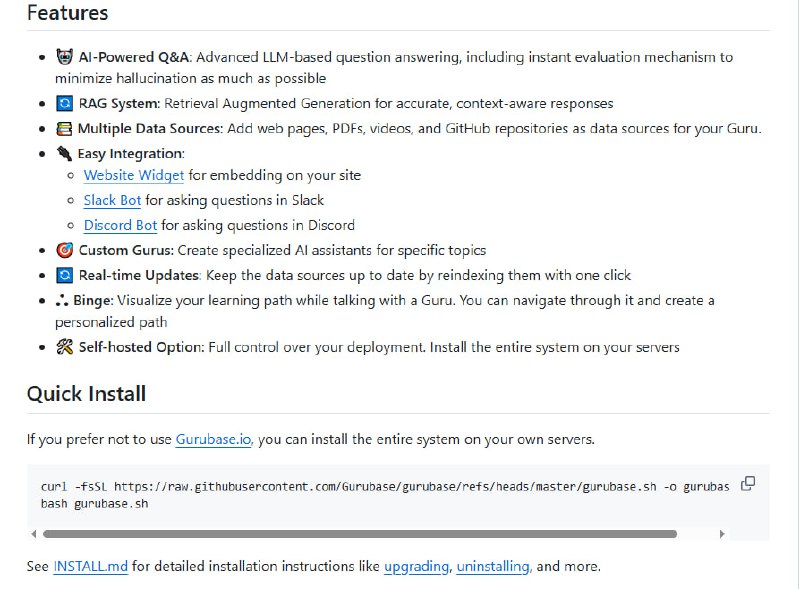
Task: Go to the upgrading instructions link
Action: tap(416, 566)
